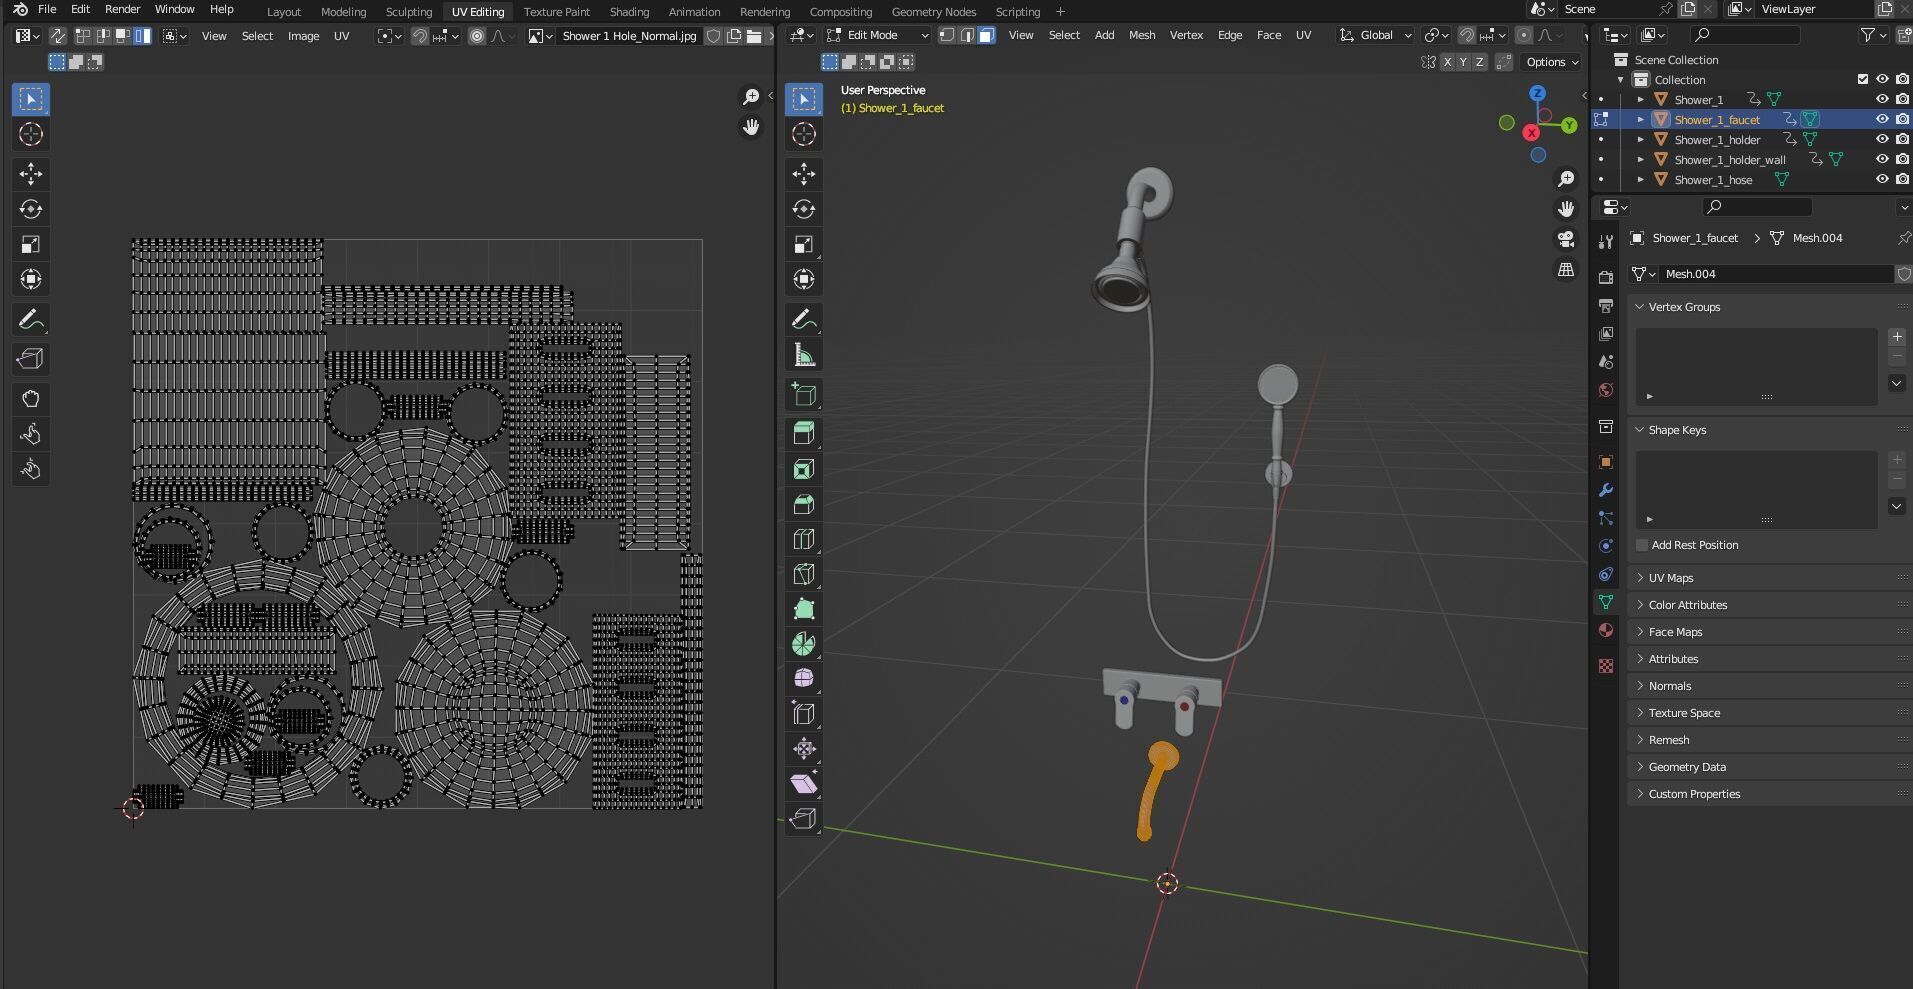The image size is (1913, 989).
Task: Expand the Normals panel
Action: 1769,686
